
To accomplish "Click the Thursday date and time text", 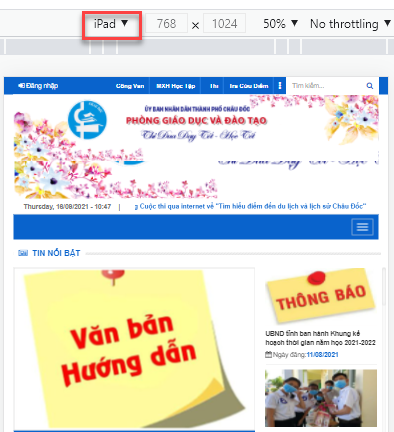I will pos(67,207).
